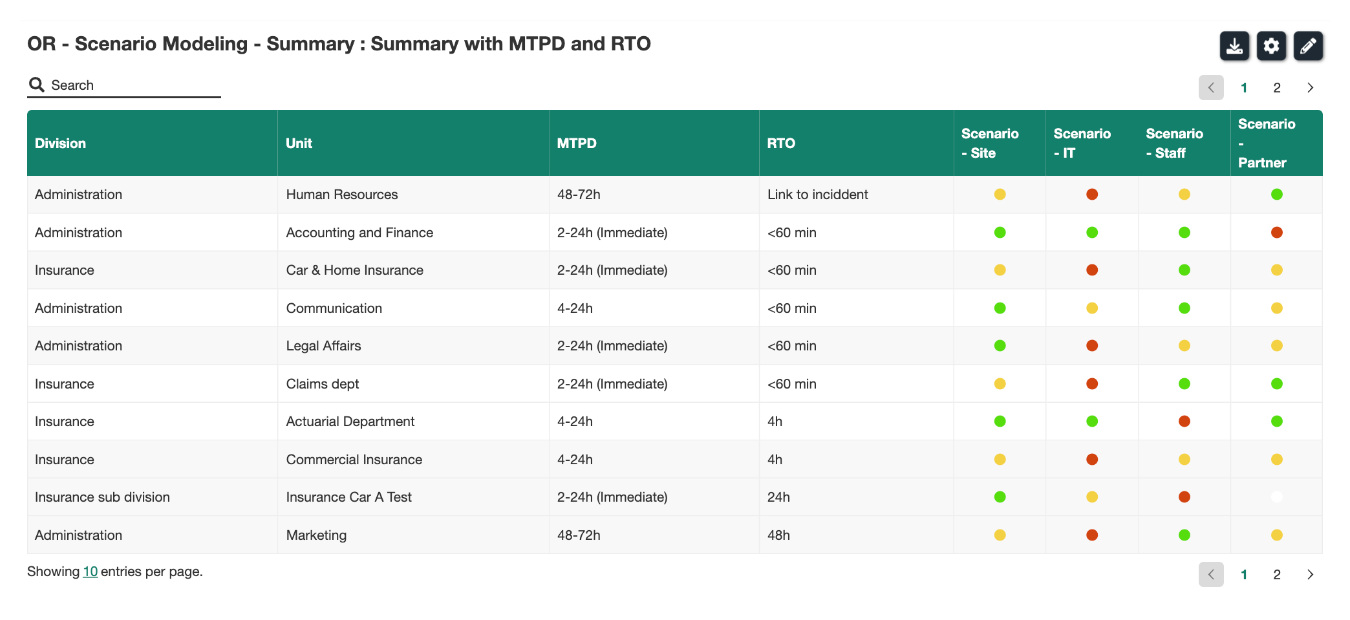Click the Scenario - Staff column header
This screenshot has width=1350, height=620.
(x=1184, y=143)
